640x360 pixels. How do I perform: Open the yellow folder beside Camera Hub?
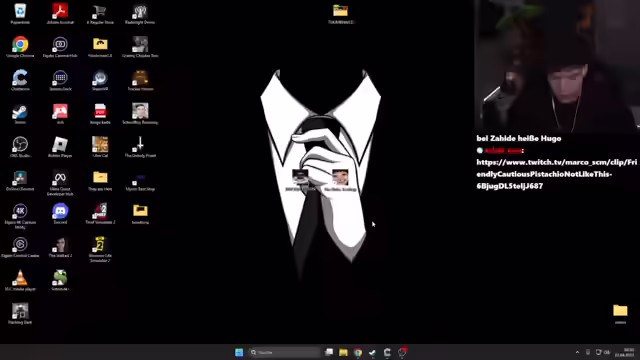pos(100,47)
